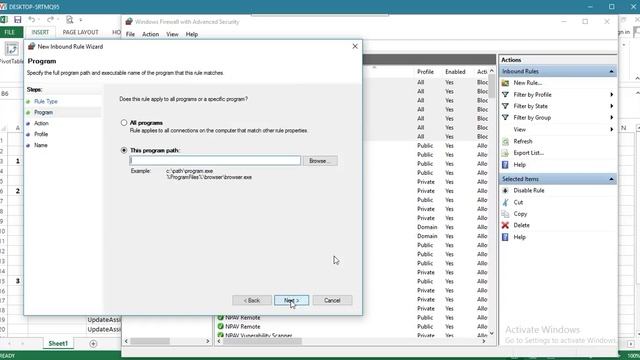Click the PivotTable icon in Excel ribbon
The width and height of the screenshot is (640, 360).
[11, 50]
